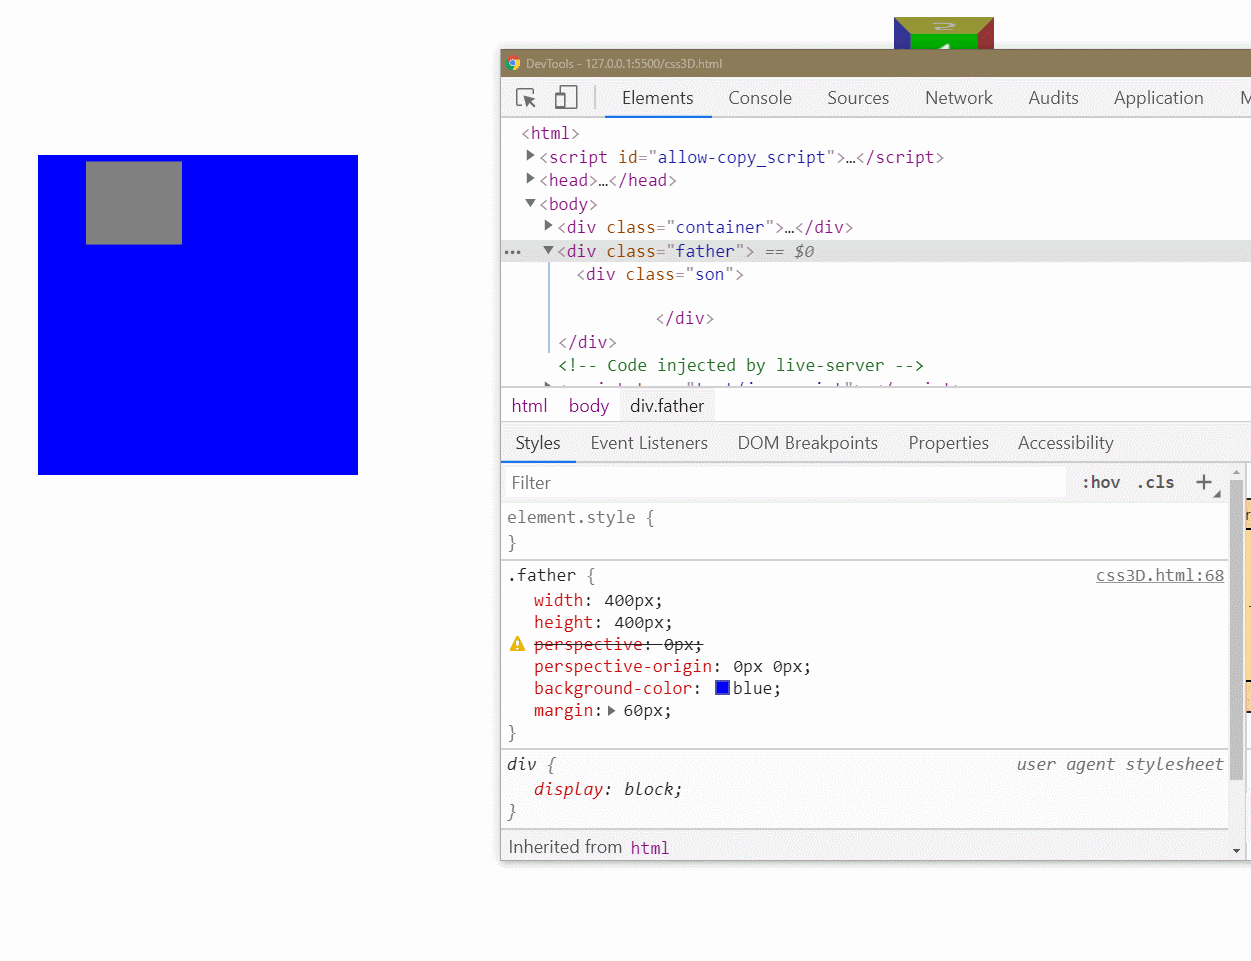
Task: Select the Styles sub-tab
Action: pyautogui.click(x=538, y=443)
